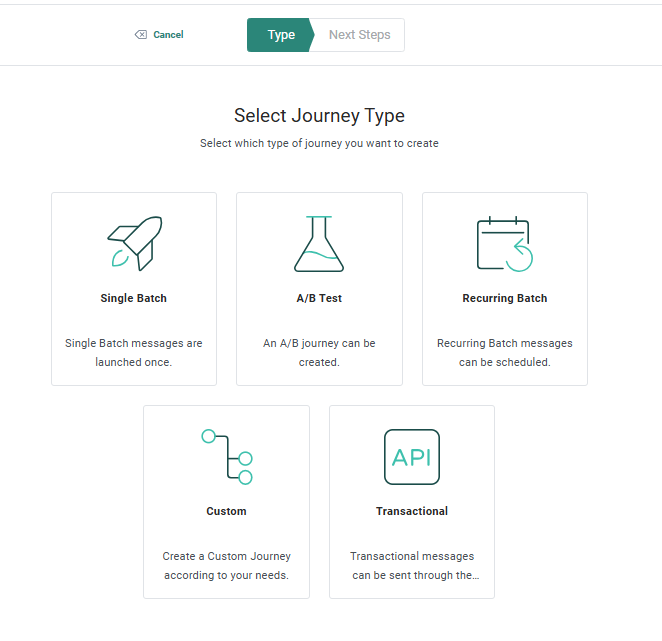
Task: Go to the Next Steps tab
Action: point(359,35)
